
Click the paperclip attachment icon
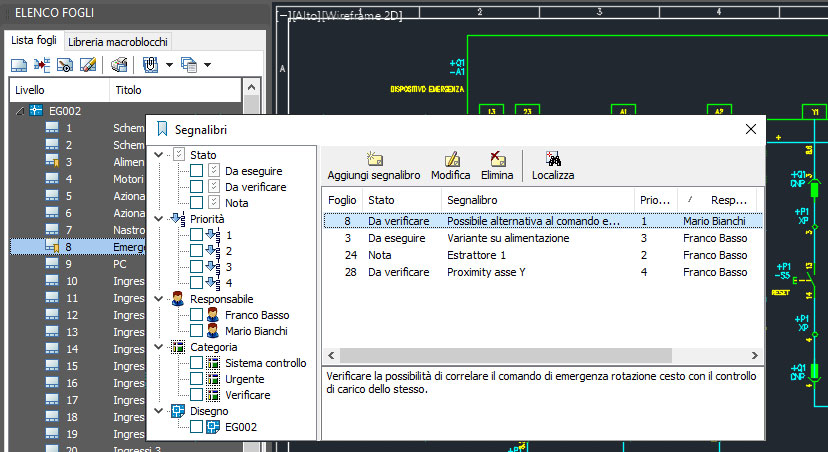[151, 65]
